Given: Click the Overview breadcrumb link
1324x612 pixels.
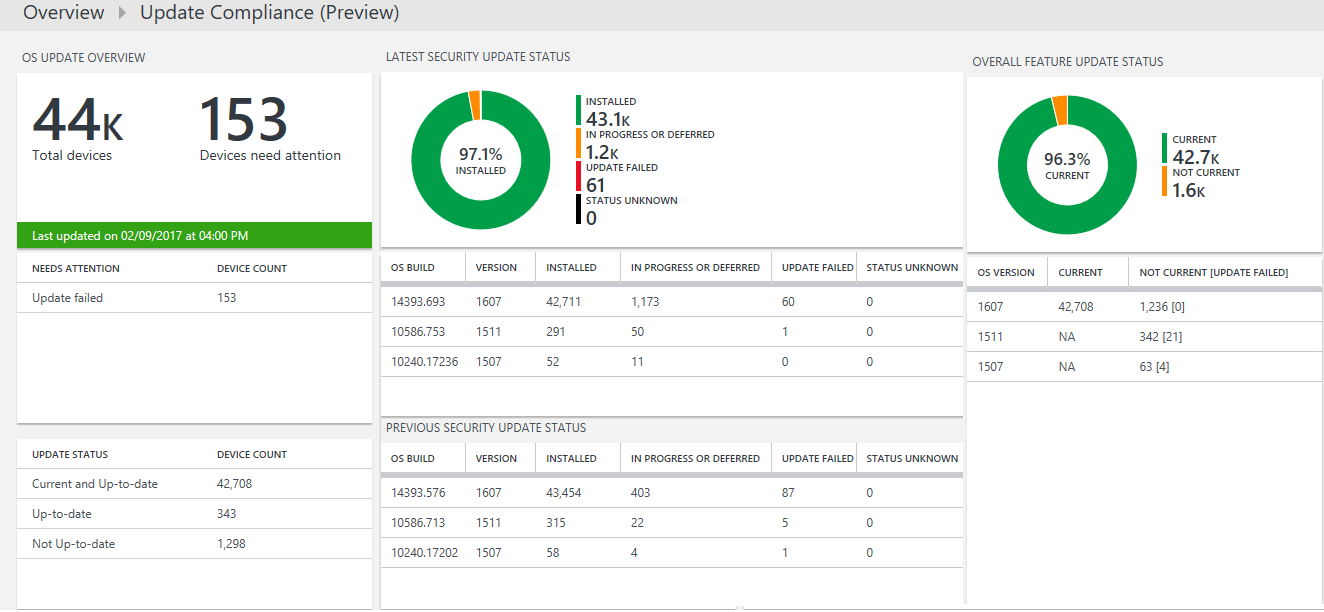Looking at the screenshot, I should [x=63, y=13].
